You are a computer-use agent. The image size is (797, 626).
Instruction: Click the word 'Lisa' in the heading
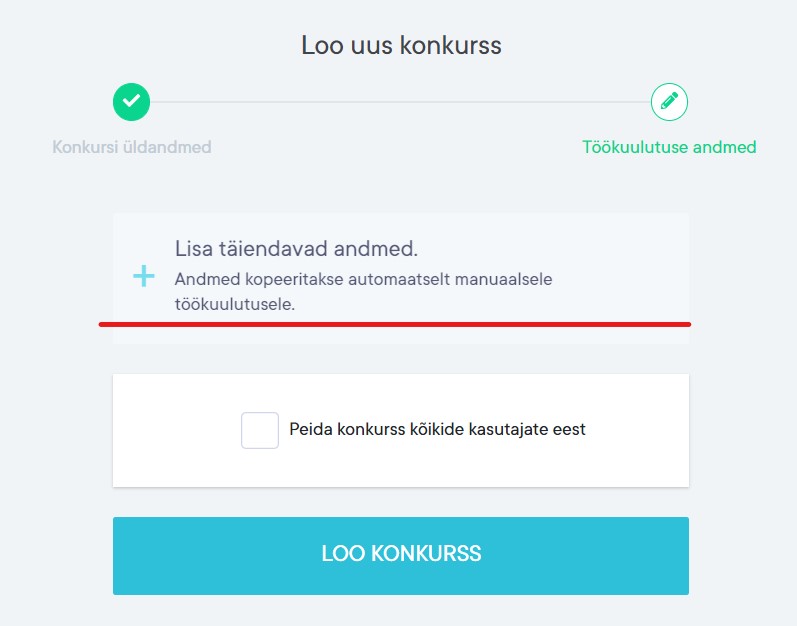pos(194,248)
